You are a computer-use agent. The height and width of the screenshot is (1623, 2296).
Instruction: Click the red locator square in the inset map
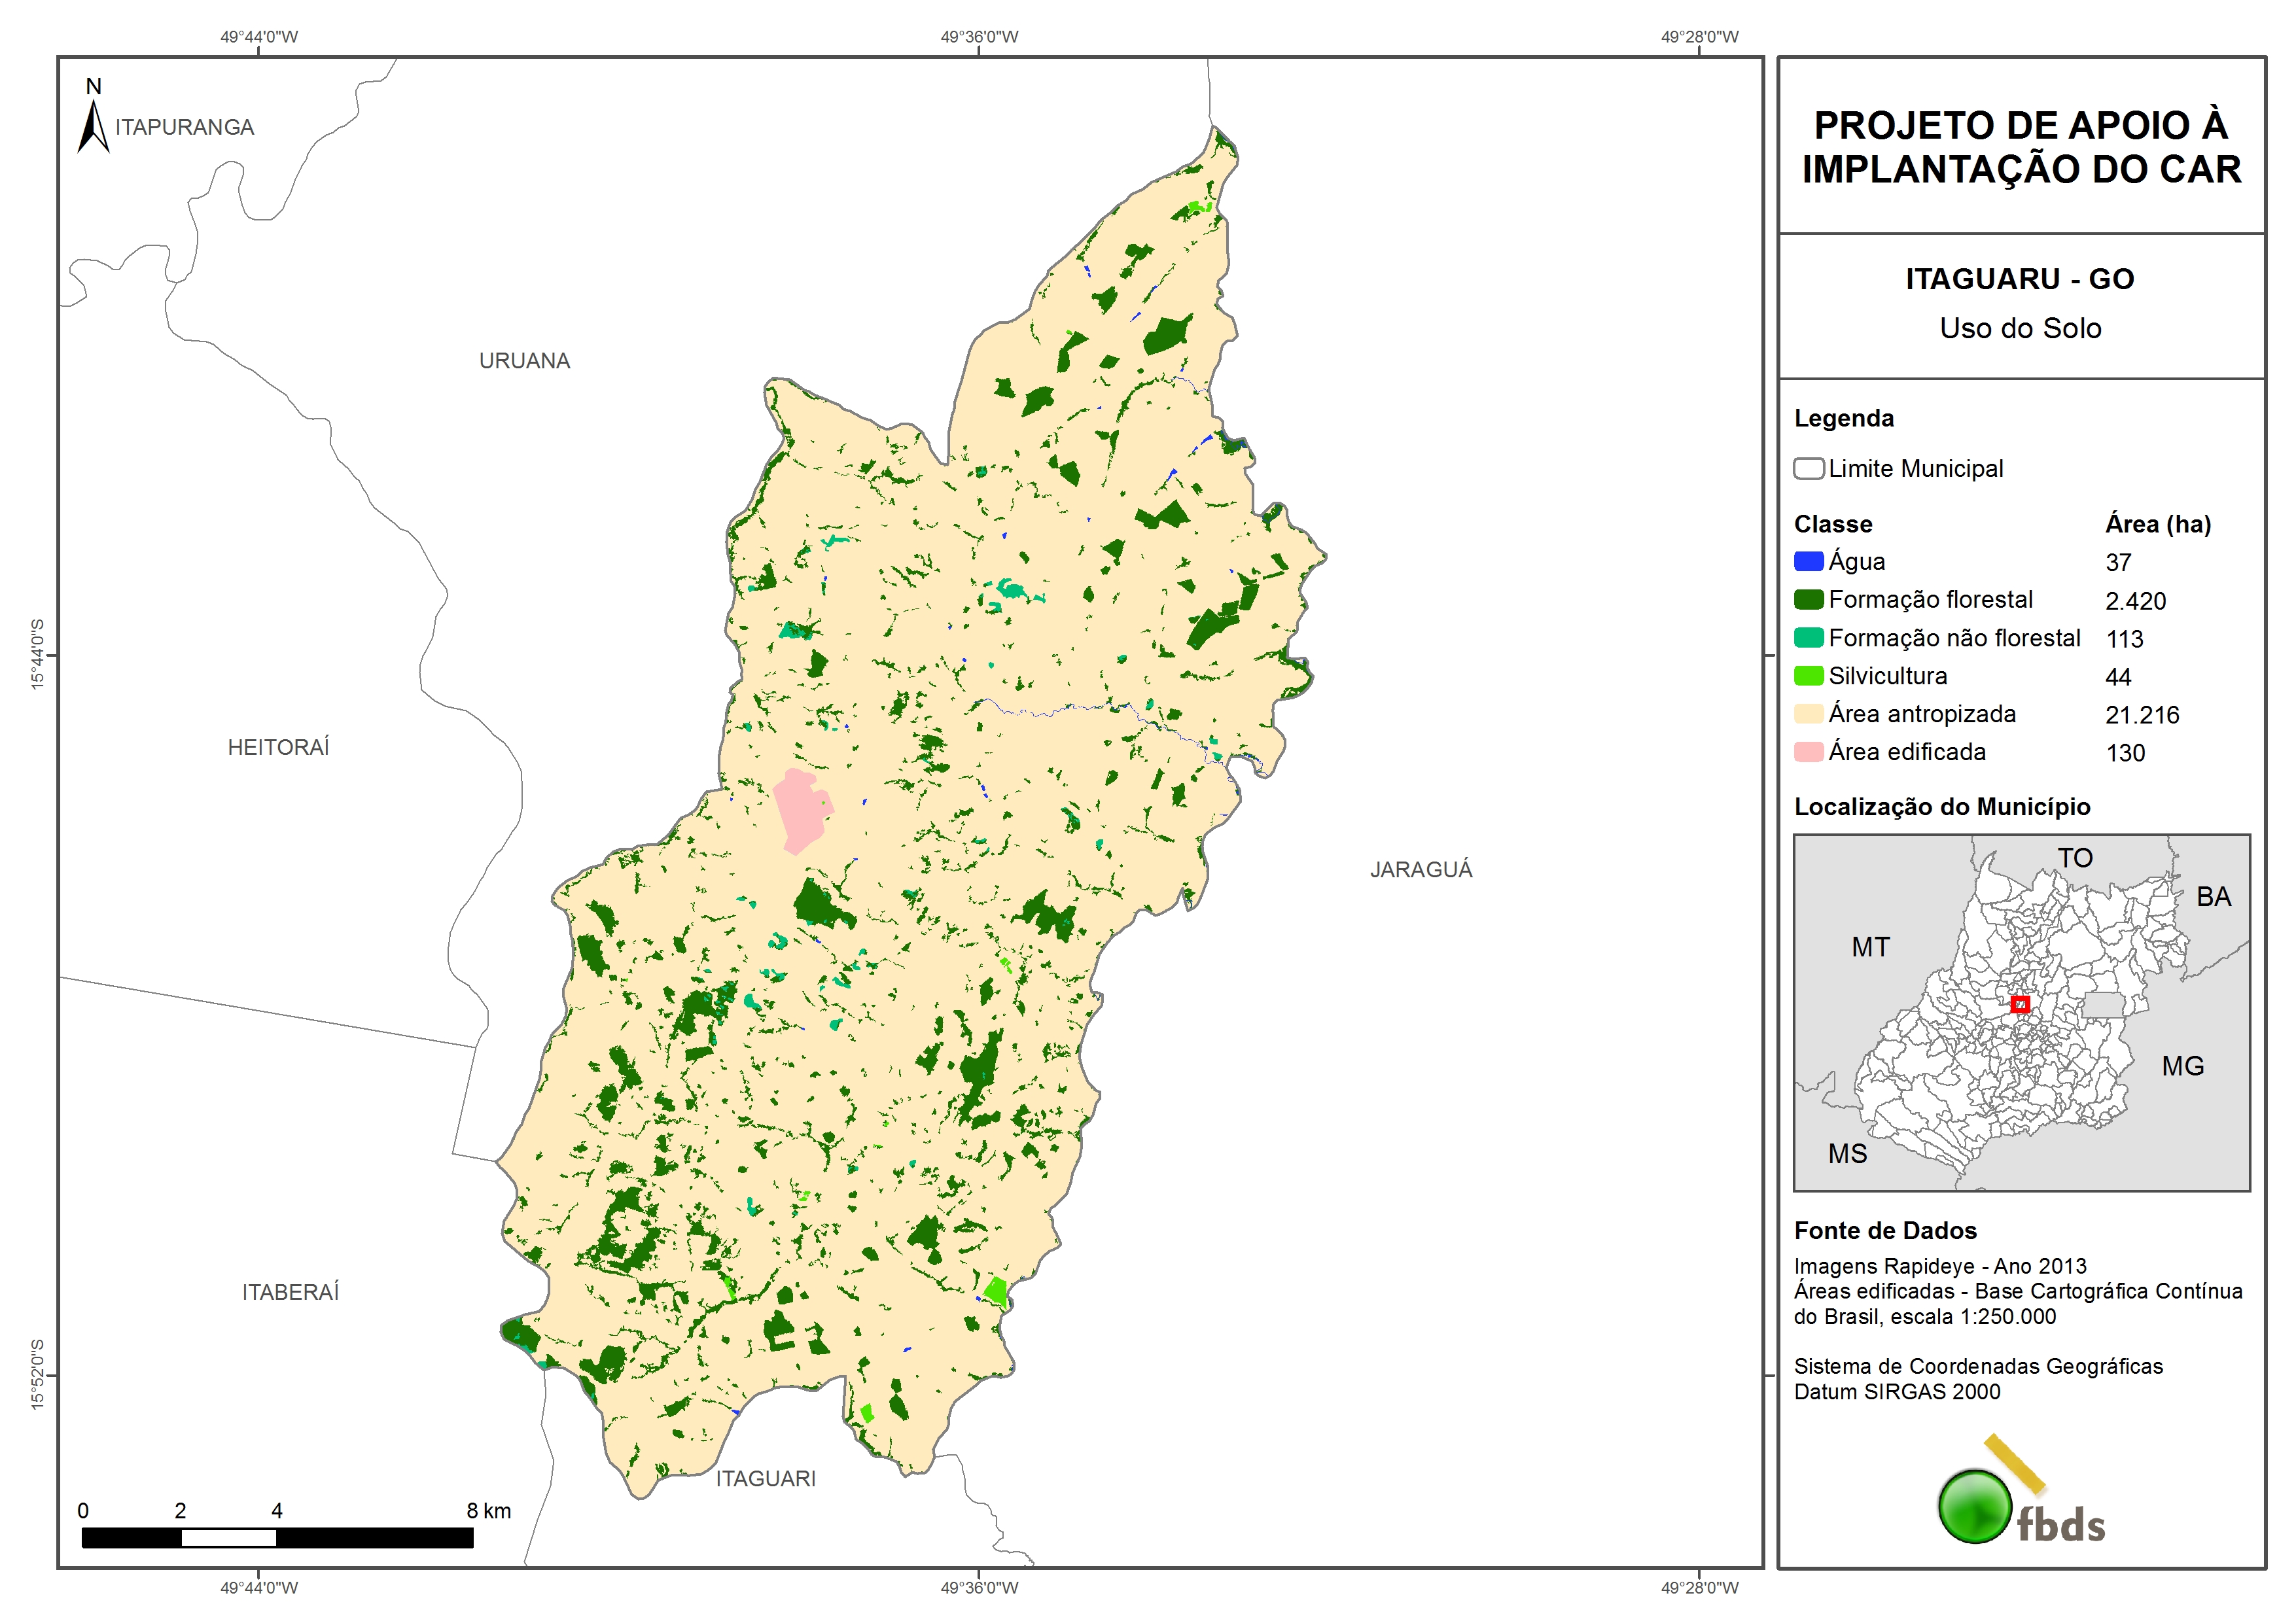click(2020, 1004)
